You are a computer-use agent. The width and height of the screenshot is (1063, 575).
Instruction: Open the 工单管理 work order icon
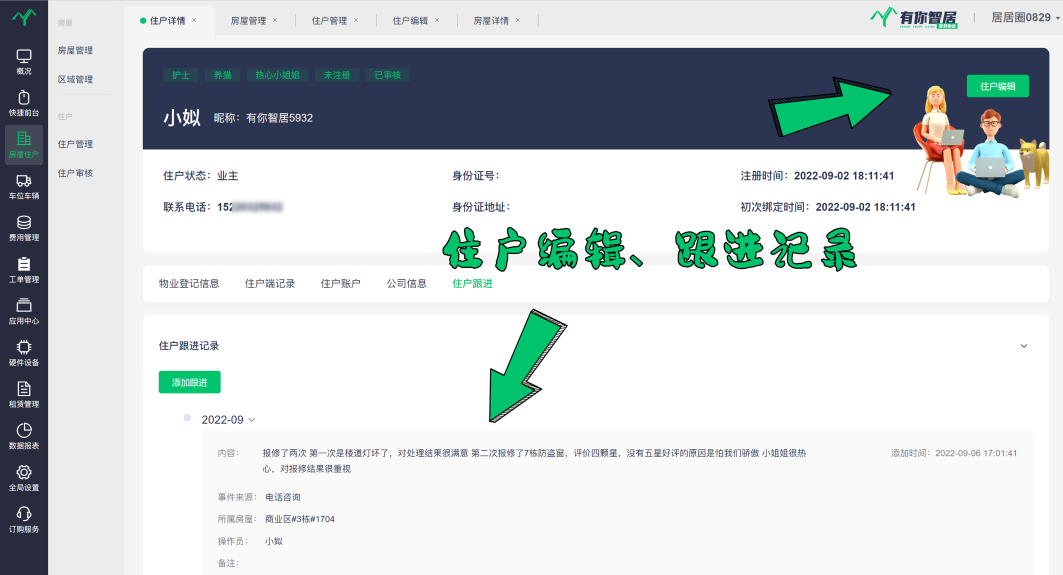(23, 264)
